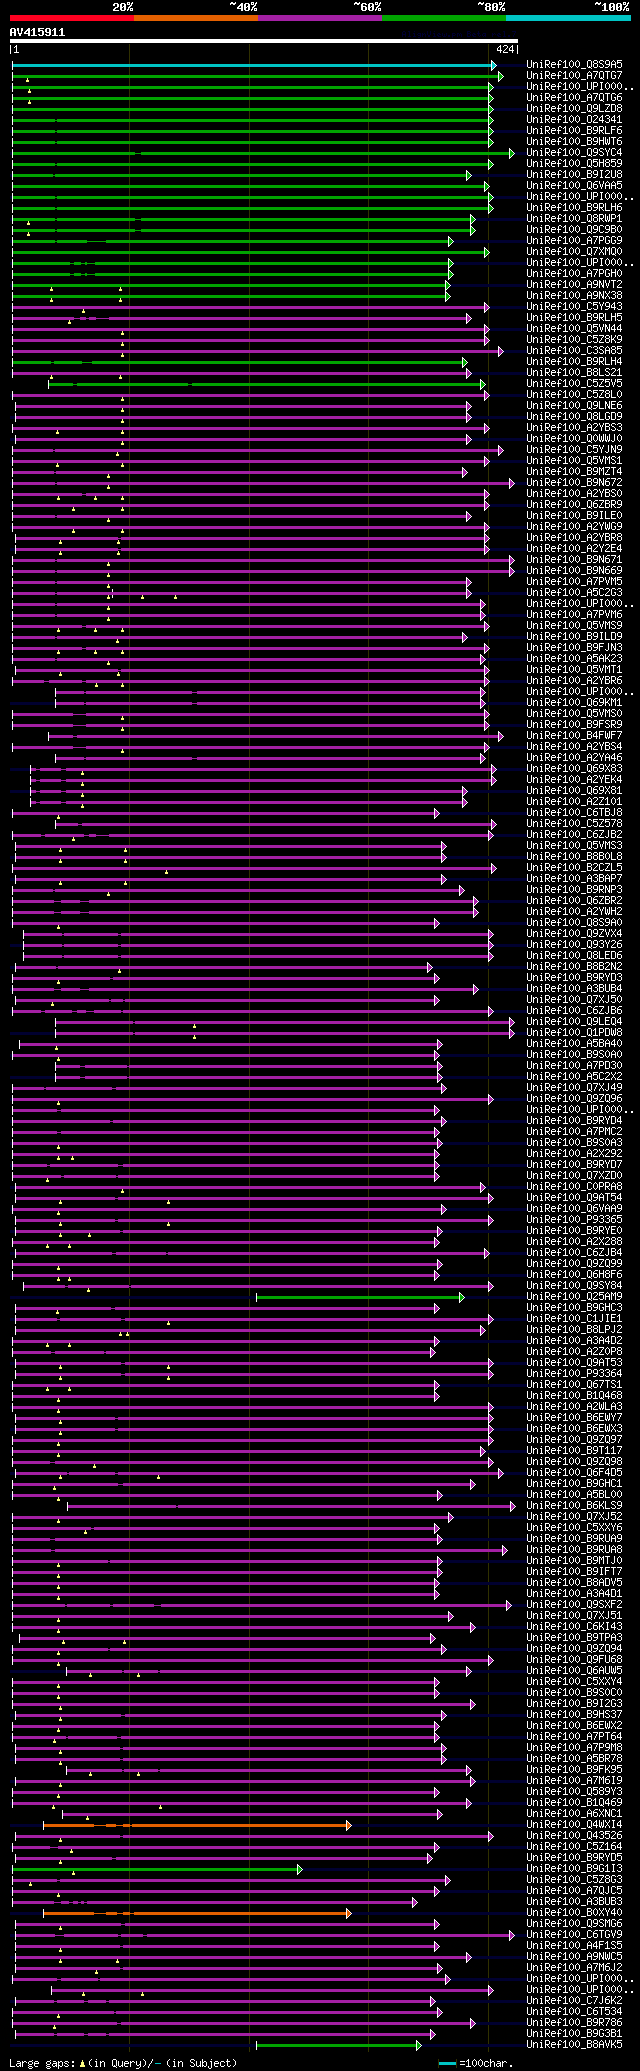Open hit UniRef100_A7QTG7
640x2071 pixels.
point(574,76)
